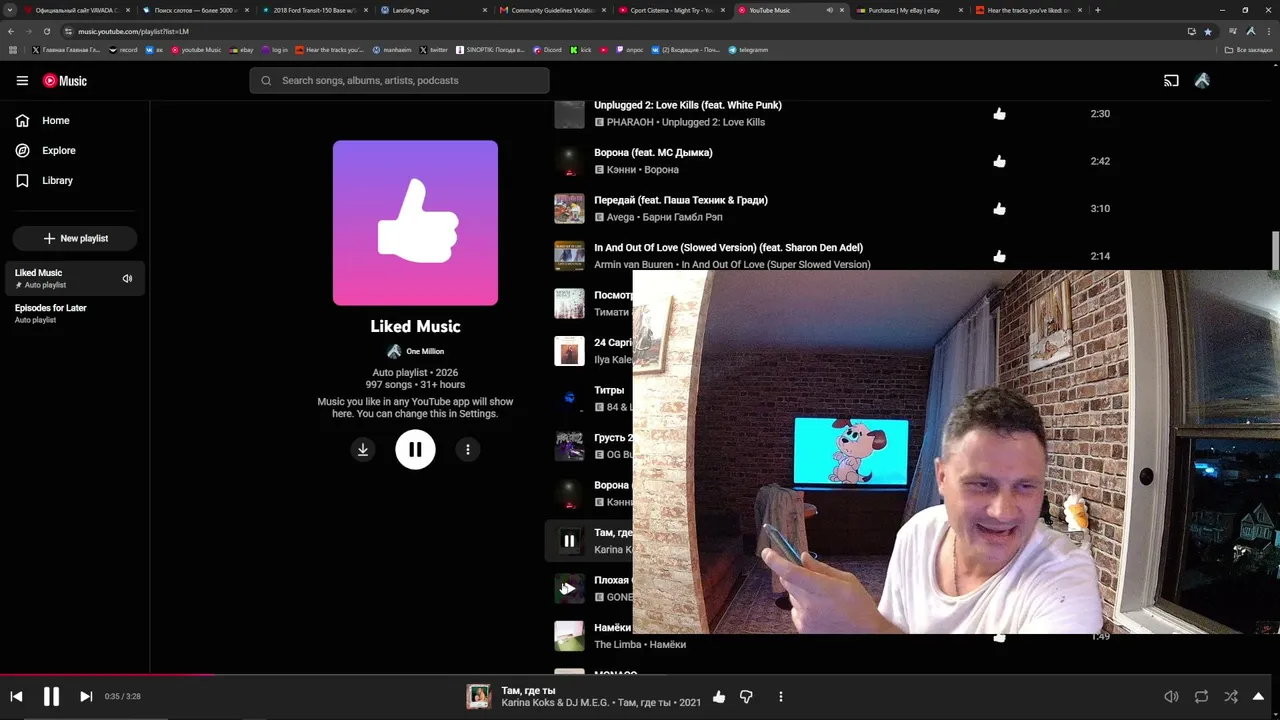Image resolution: width=1280 pixels, height=720 pixels.
Task: Skip to previous track
Action: coord(16,697)
